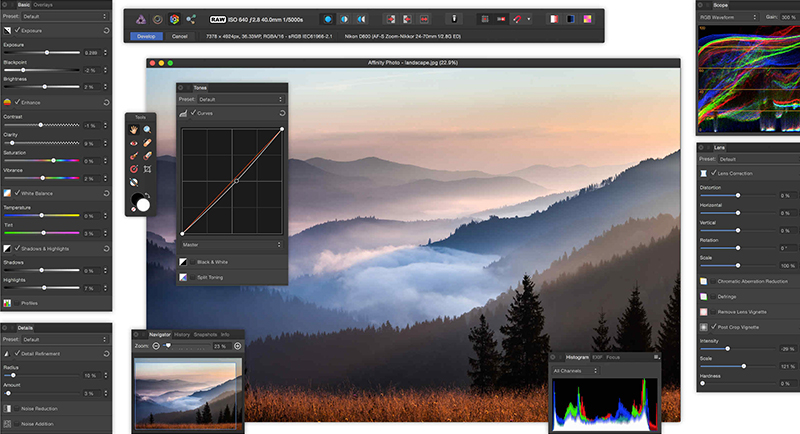Viewport: 800px width, 434px height.
Task: Toggle the first blue clipping indicator icon
Action: [328, 19]
